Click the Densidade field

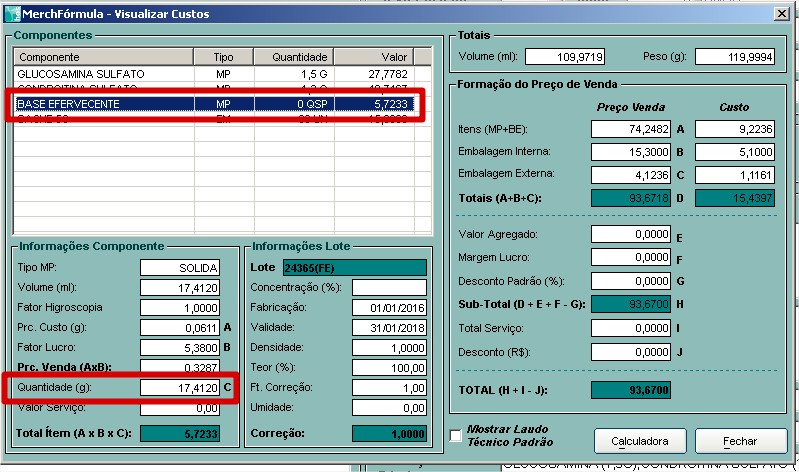[389, 348]
